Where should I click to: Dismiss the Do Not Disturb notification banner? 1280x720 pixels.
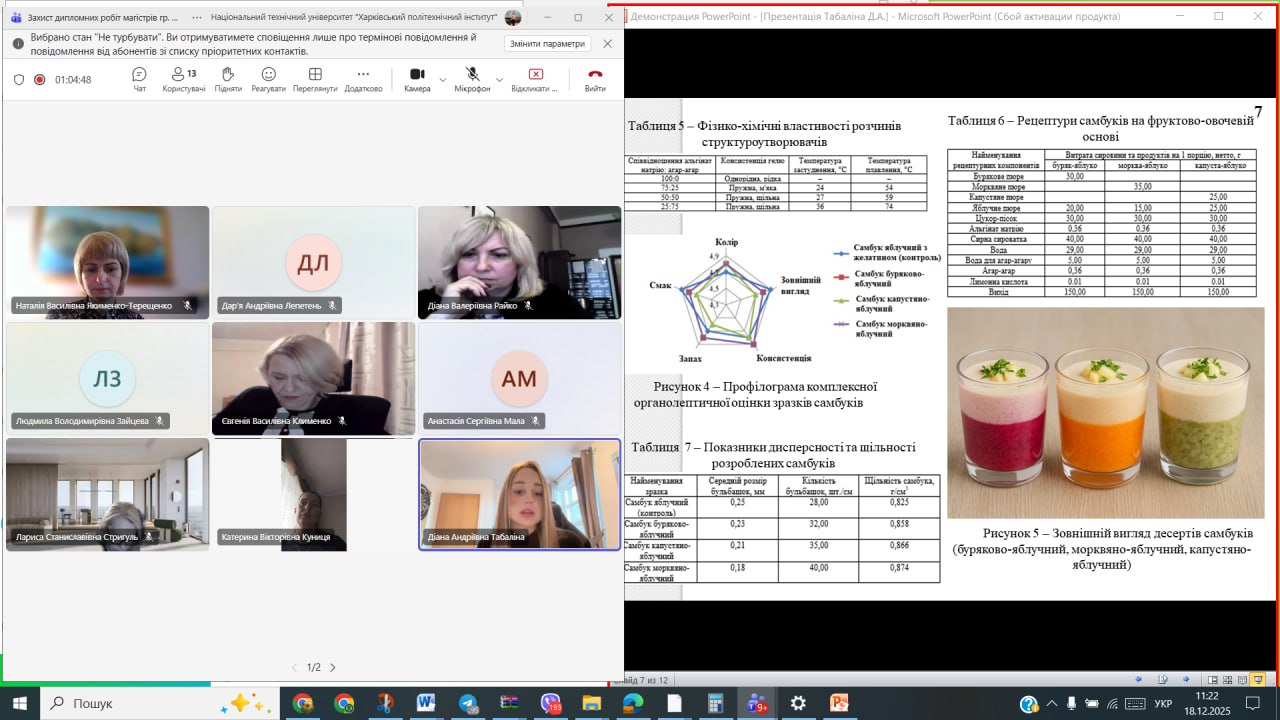(x=607, y=44)
